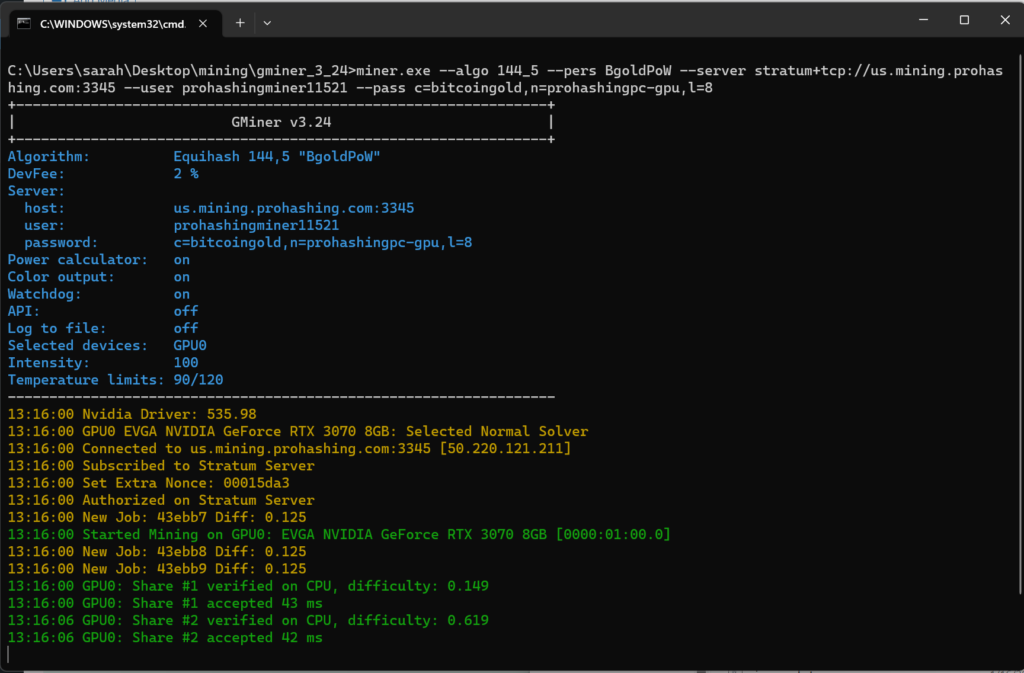Click the 'Selected Normal Solver' log line
Screen dimensions: 1024x673
pos(298,431)
